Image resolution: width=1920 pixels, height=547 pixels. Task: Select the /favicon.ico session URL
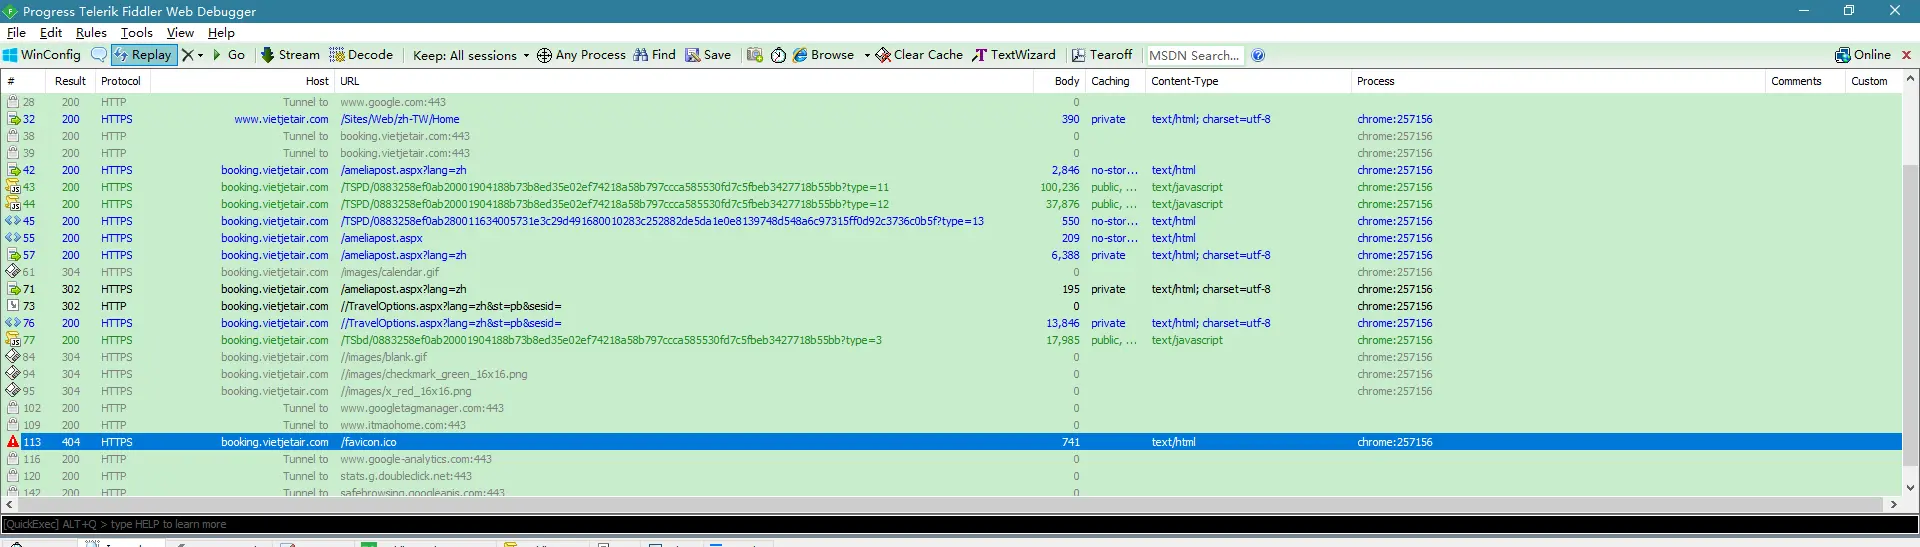coord(368,442)
